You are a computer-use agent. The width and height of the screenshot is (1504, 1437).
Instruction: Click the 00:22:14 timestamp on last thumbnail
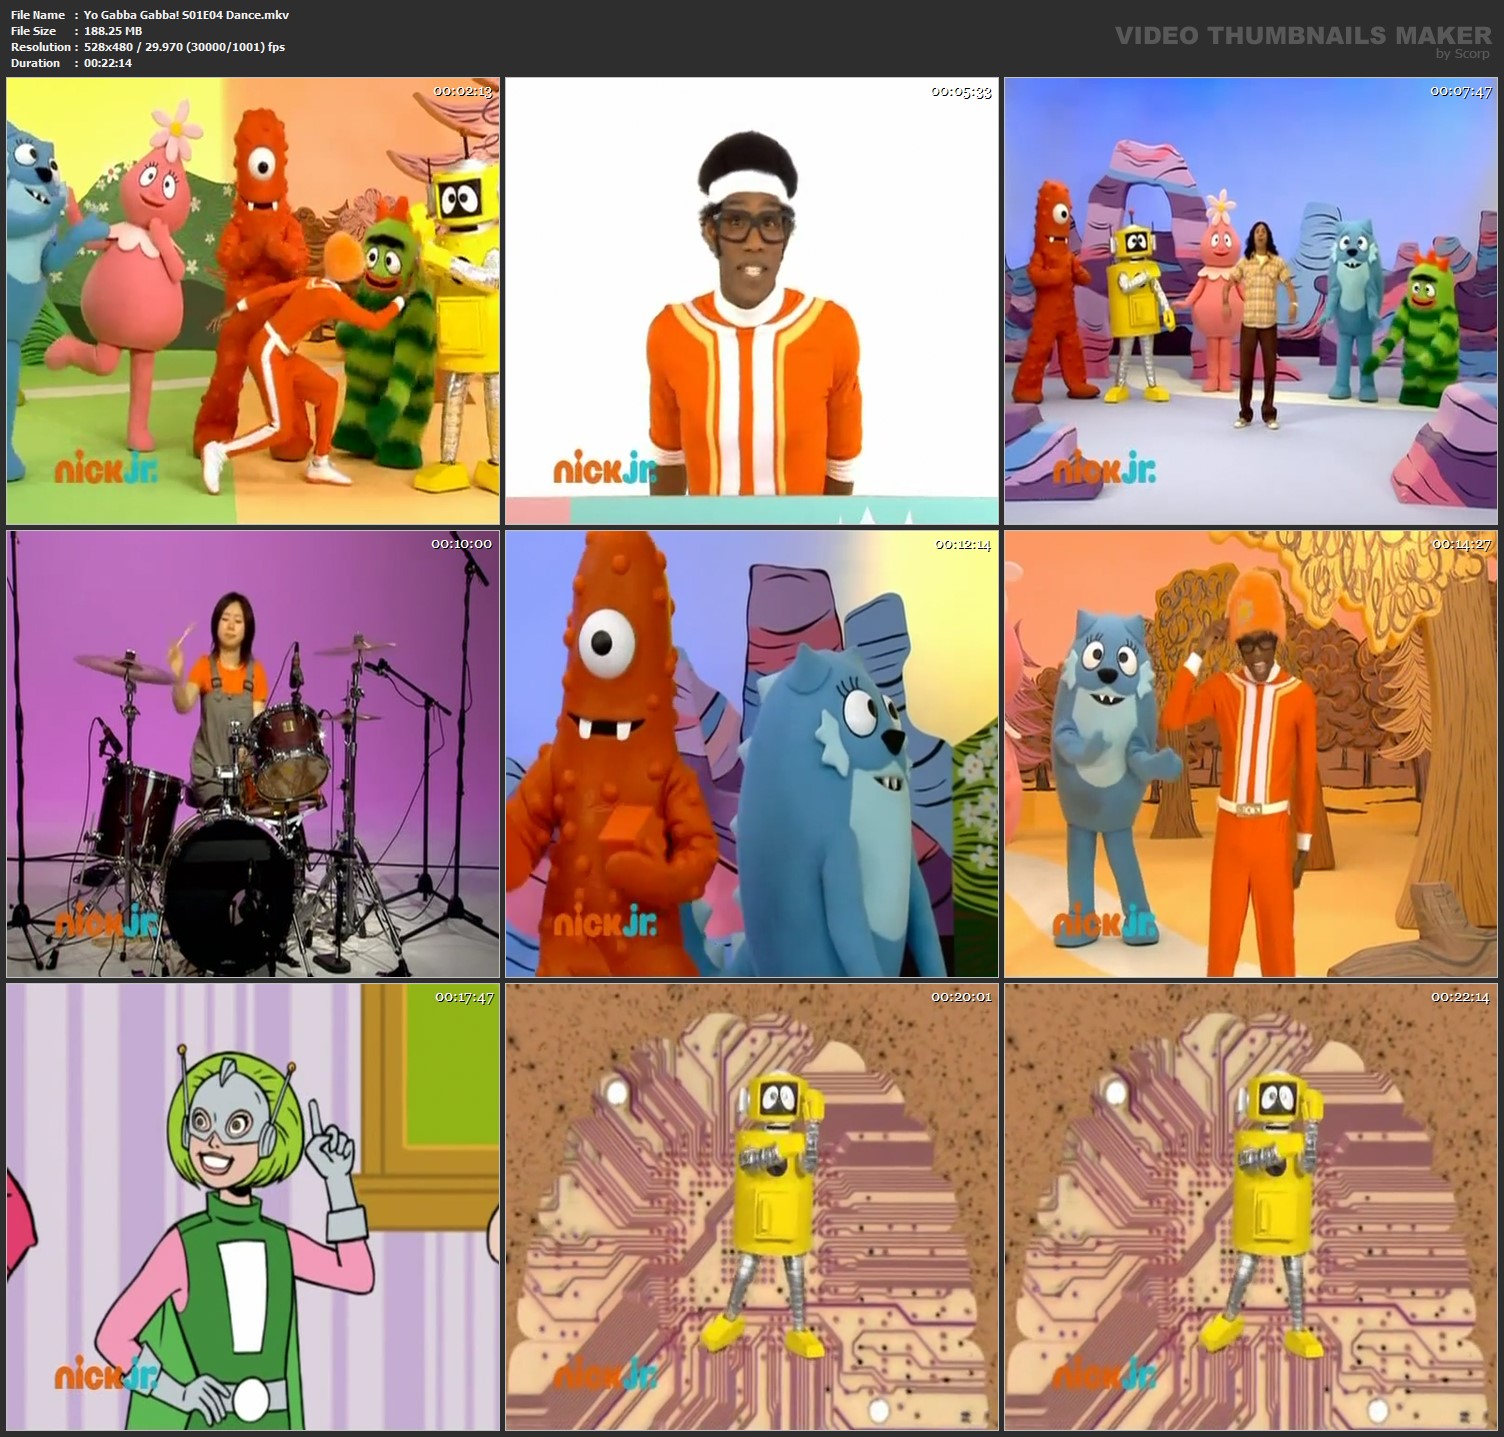[x=1461, y=997]
